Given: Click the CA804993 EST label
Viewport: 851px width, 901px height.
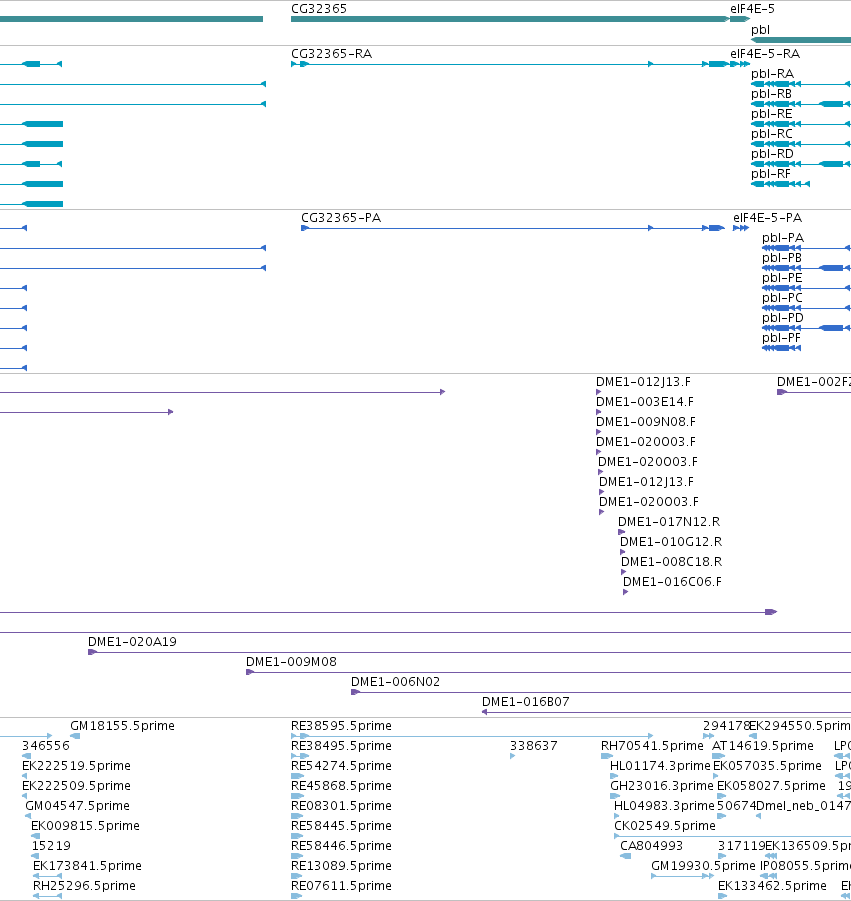Looking at the screenshot, I should (652, 846).
